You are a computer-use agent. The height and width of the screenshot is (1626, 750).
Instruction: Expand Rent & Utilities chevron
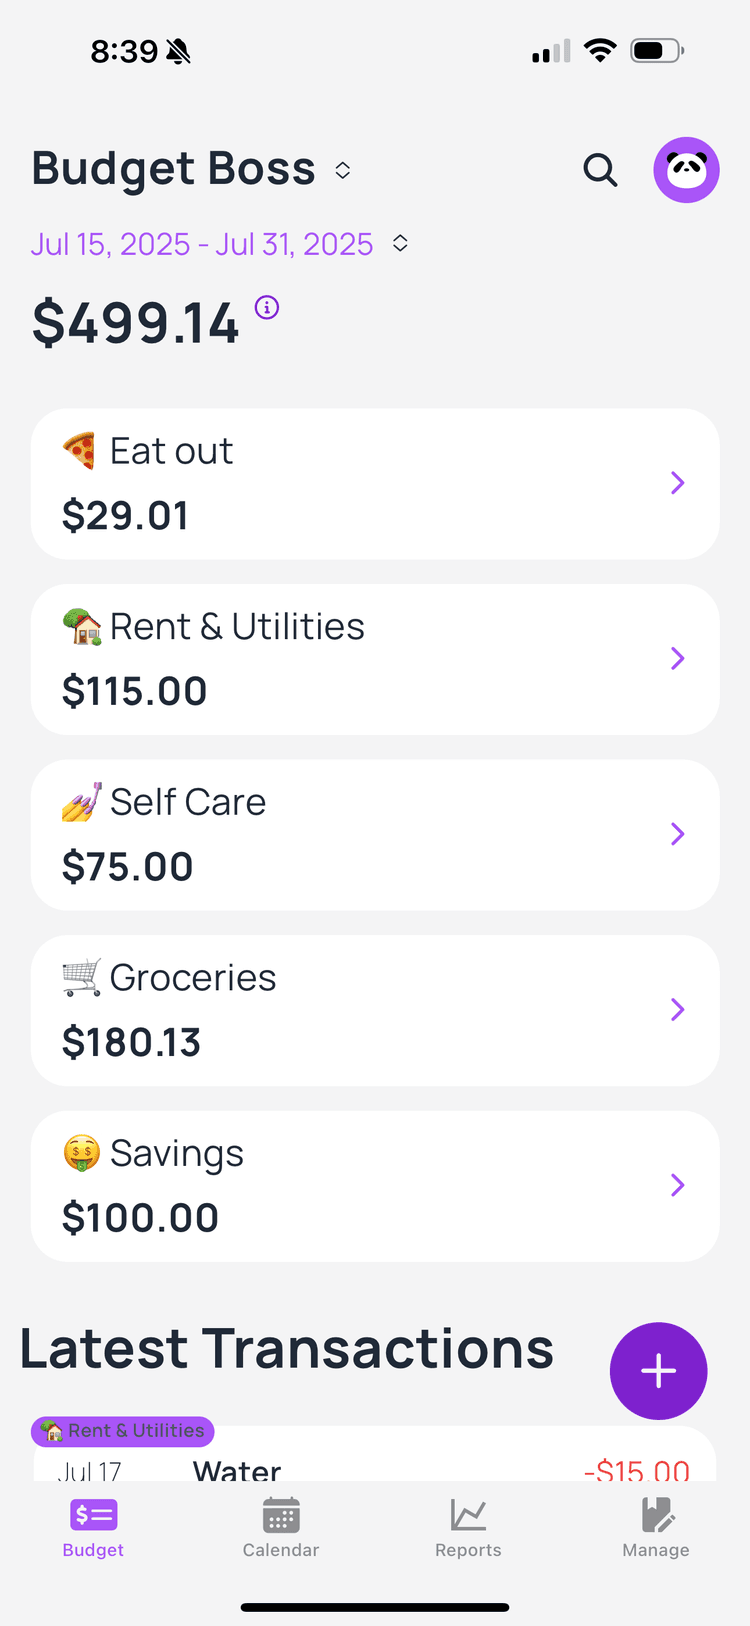pos(677,659)
